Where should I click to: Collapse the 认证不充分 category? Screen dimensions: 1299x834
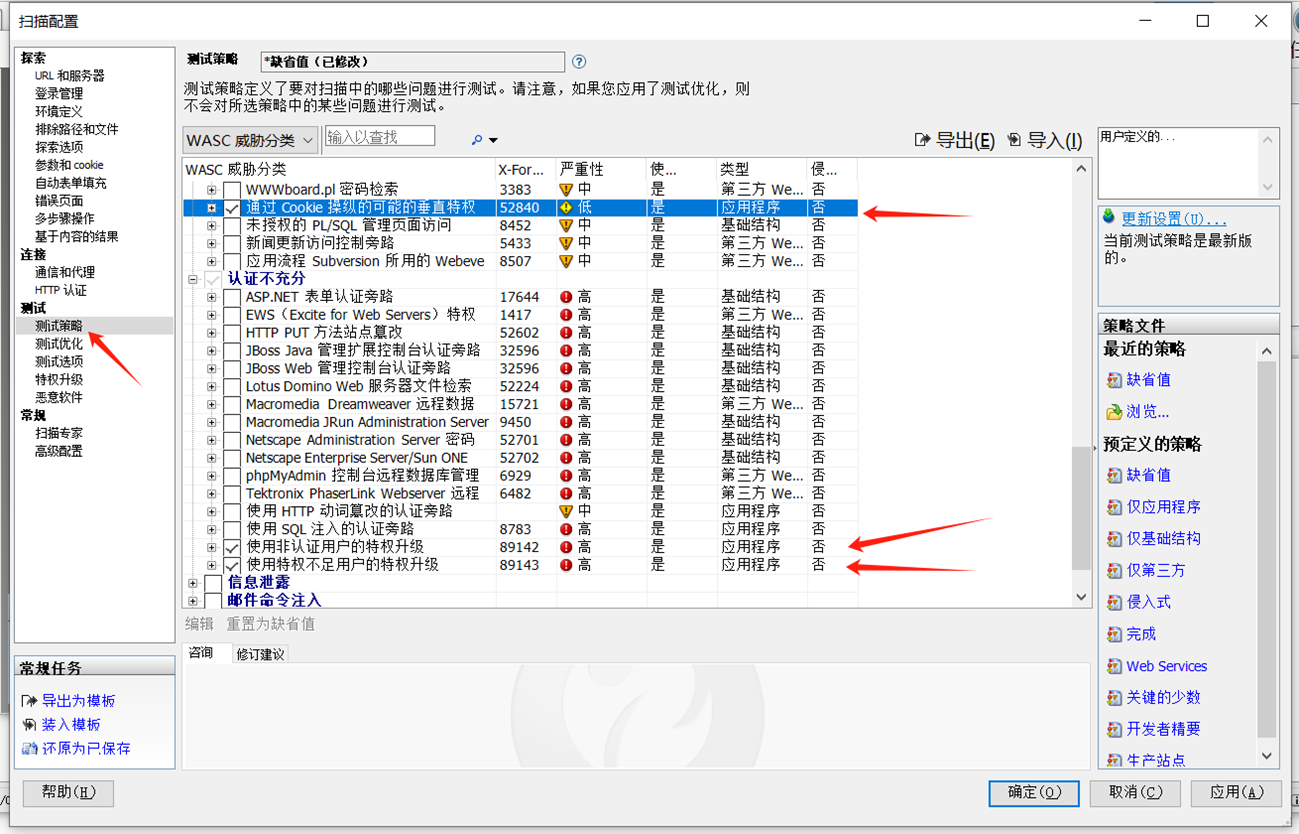193,279
